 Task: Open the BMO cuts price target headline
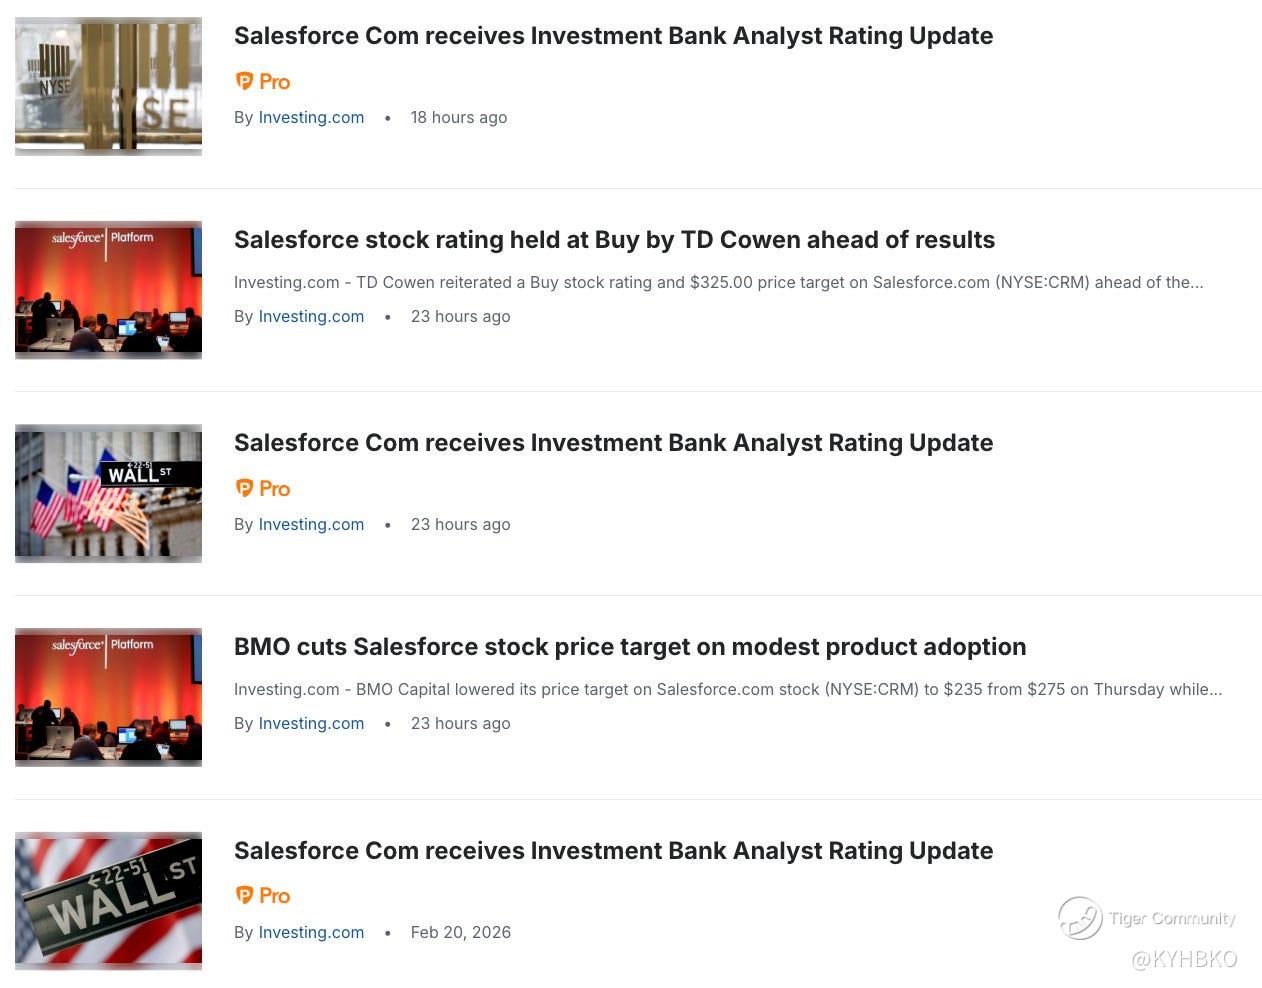pos(629,647)
